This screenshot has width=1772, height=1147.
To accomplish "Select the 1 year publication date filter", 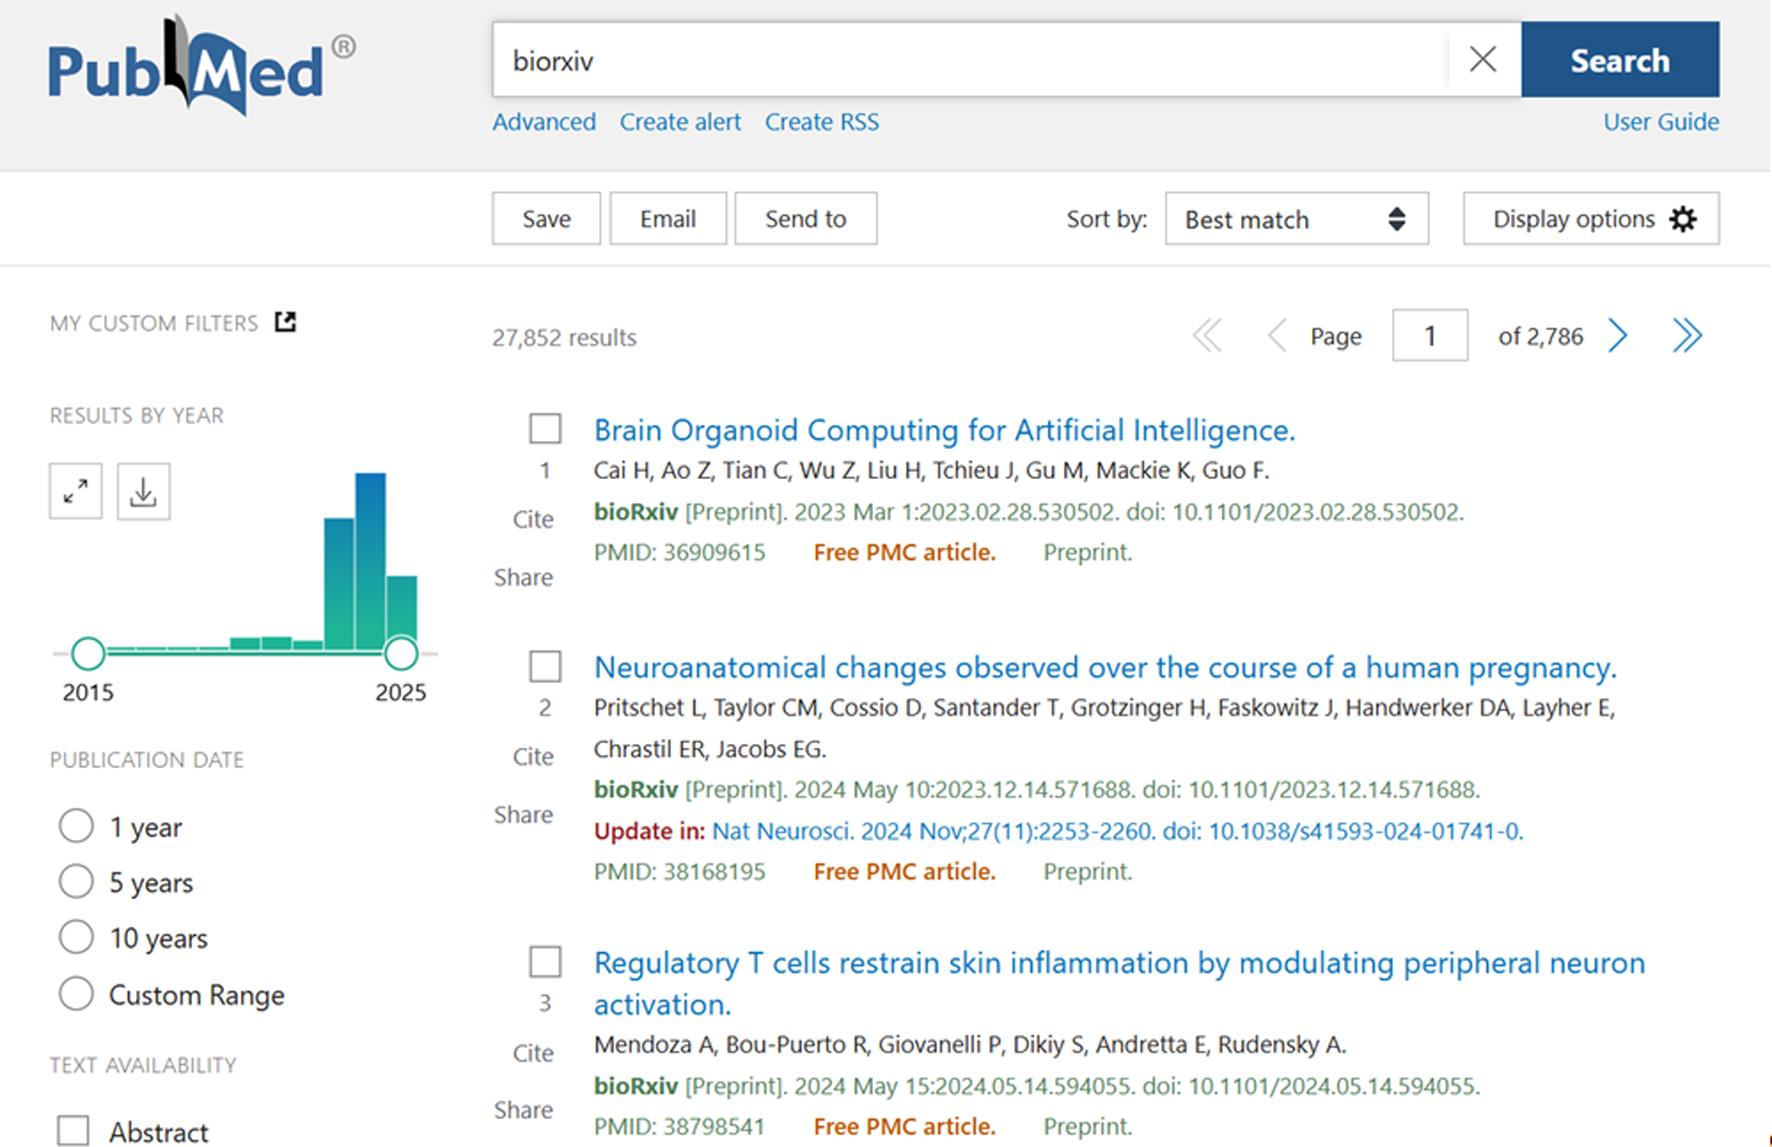I will tap(76, 827).
